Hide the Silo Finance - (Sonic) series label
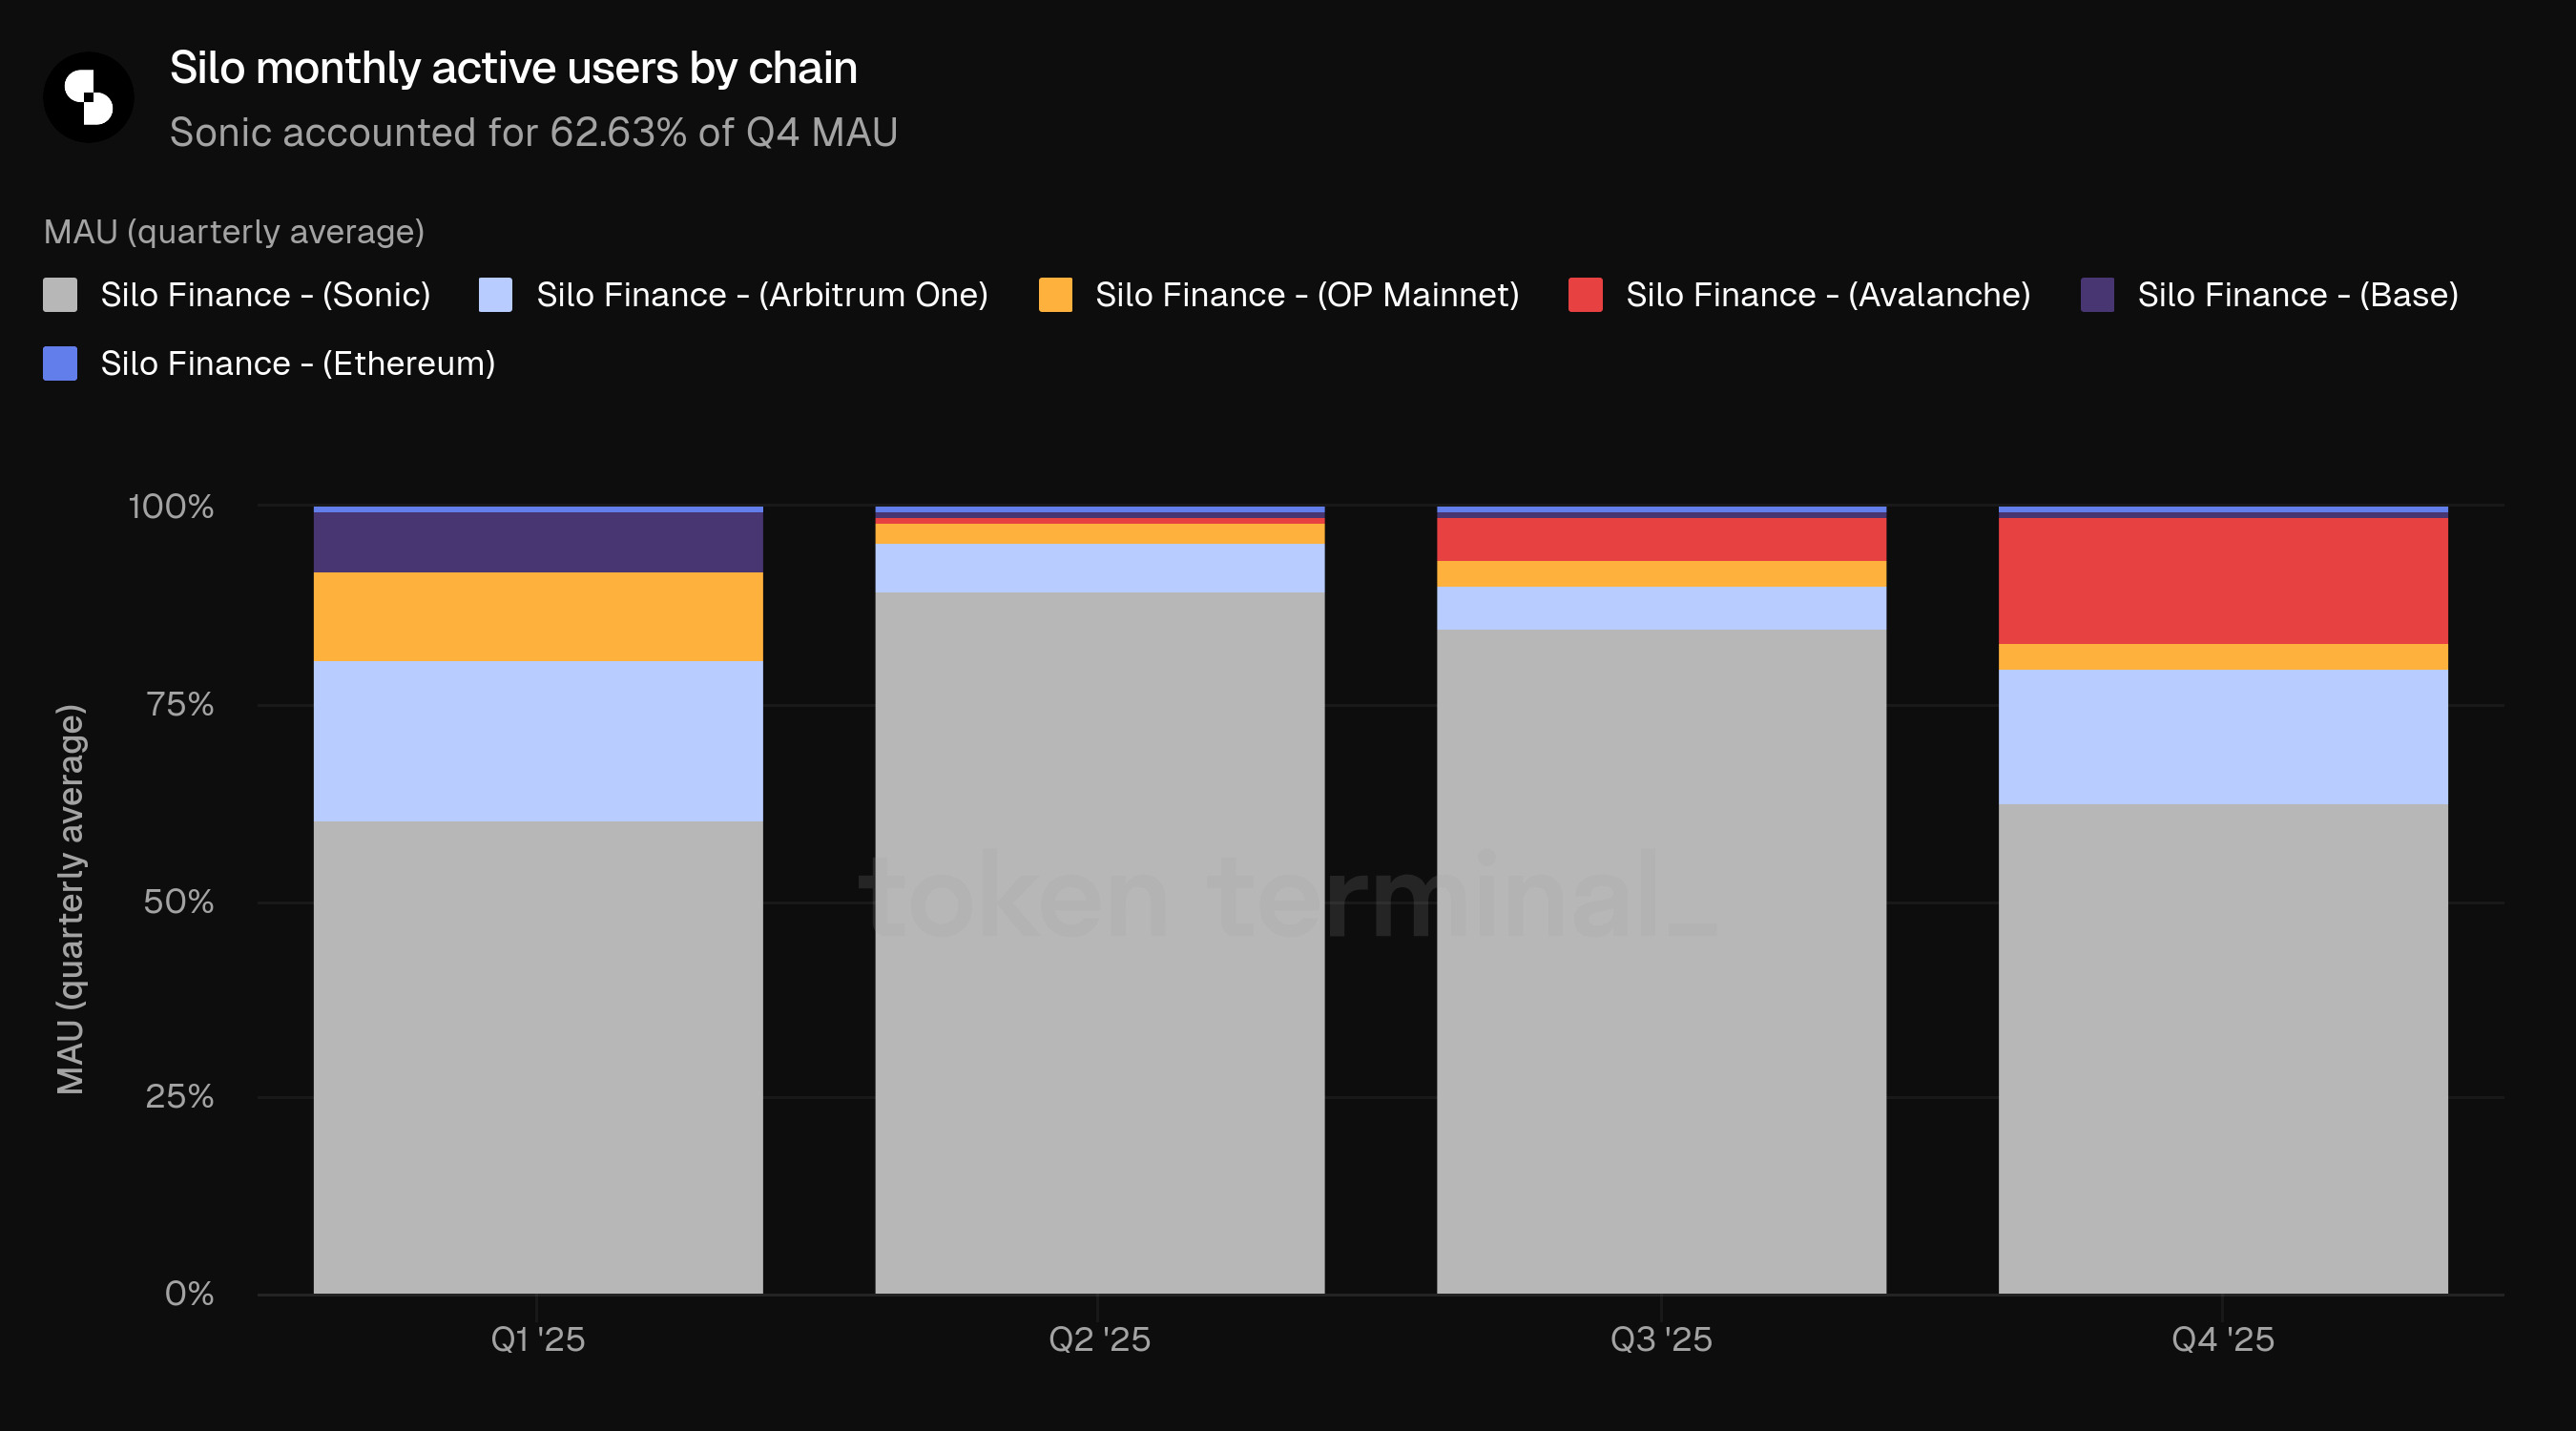2576x1431 pixels. point(265,295)
